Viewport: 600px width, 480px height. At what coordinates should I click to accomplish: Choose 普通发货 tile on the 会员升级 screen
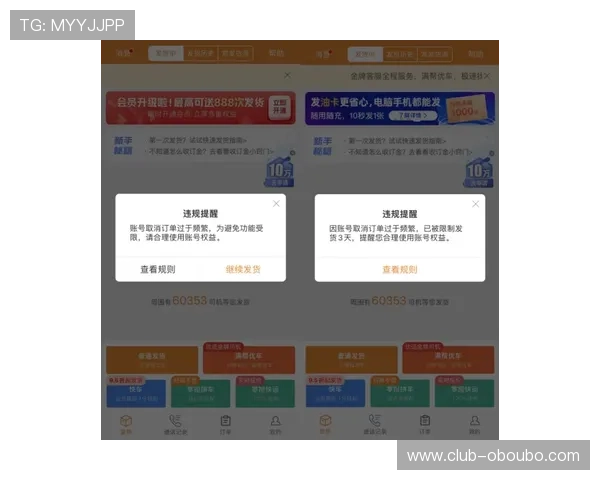coord(152,360)
